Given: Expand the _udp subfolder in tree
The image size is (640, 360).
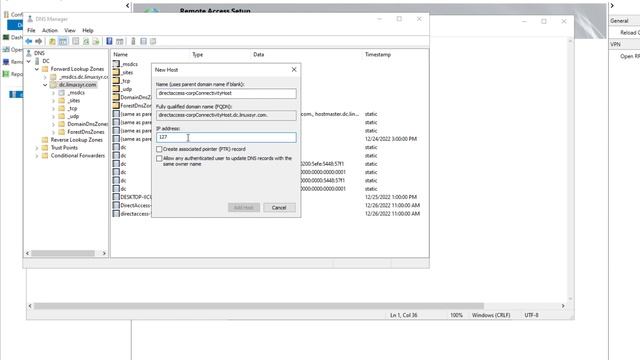Looking at the screenshot, I should [53, 116].
